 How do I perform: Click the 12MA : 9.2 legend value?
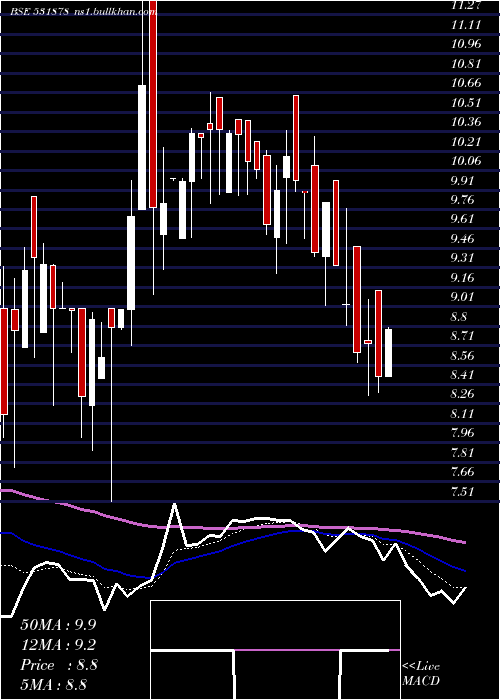(x=58, y=645)
